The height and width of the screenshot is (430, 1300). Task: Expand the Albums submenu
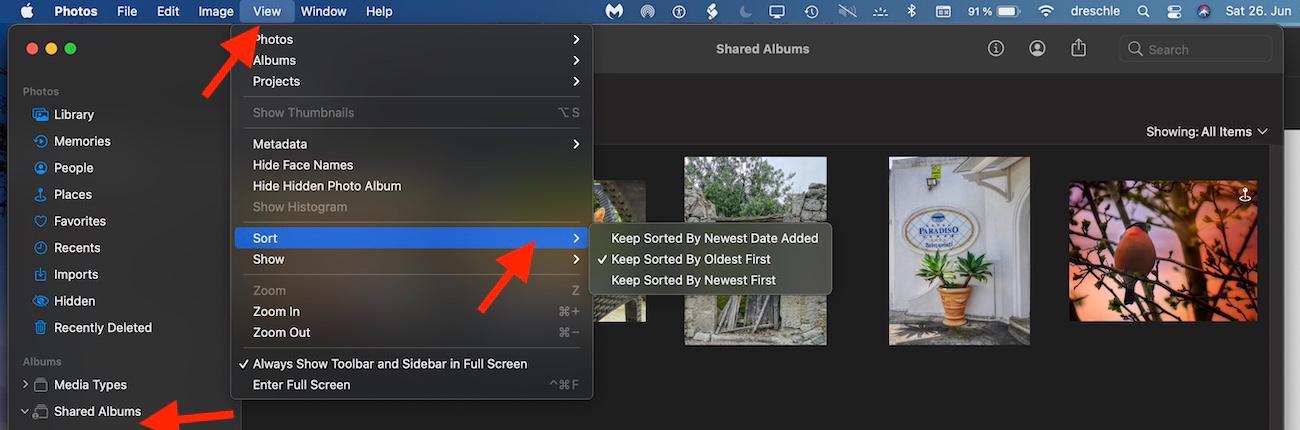tap(411, 60)
